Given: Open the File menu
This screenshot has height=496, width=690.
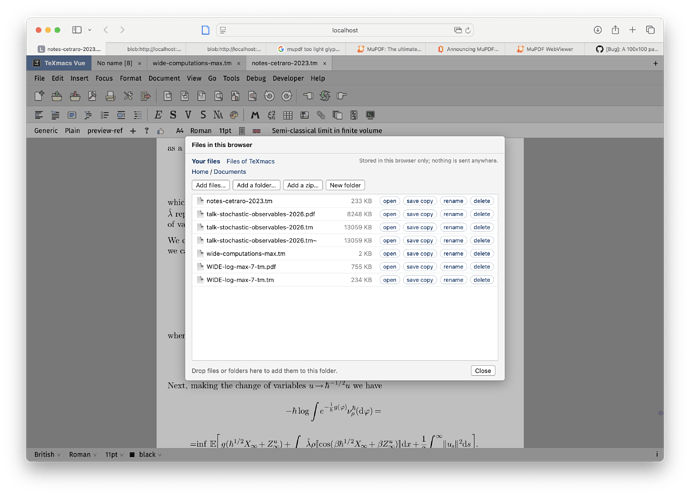Looking at the screenshot, I should click(x=40, y=78).
